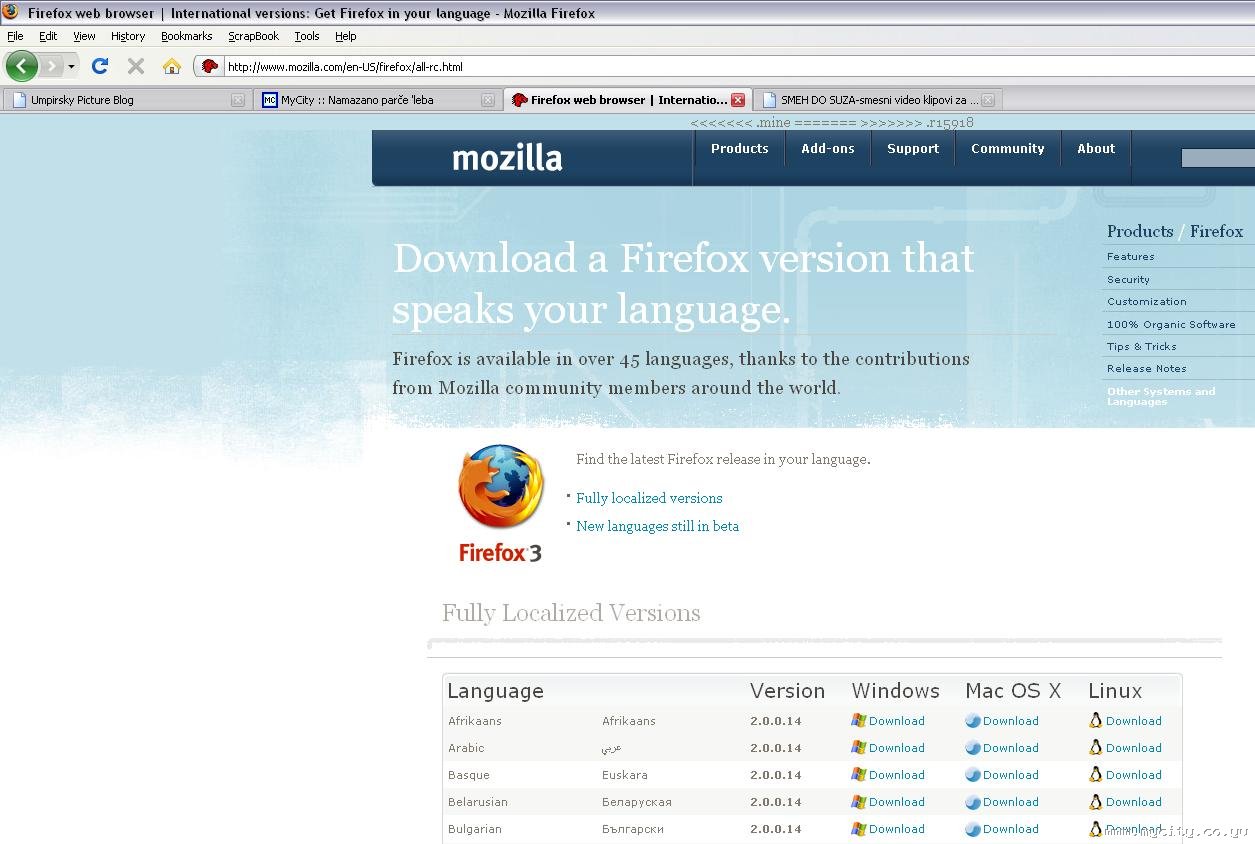The image size is (1255, 844).
Task: Click Linux penguin icon in Arabic row
Action: (1095, 748)
